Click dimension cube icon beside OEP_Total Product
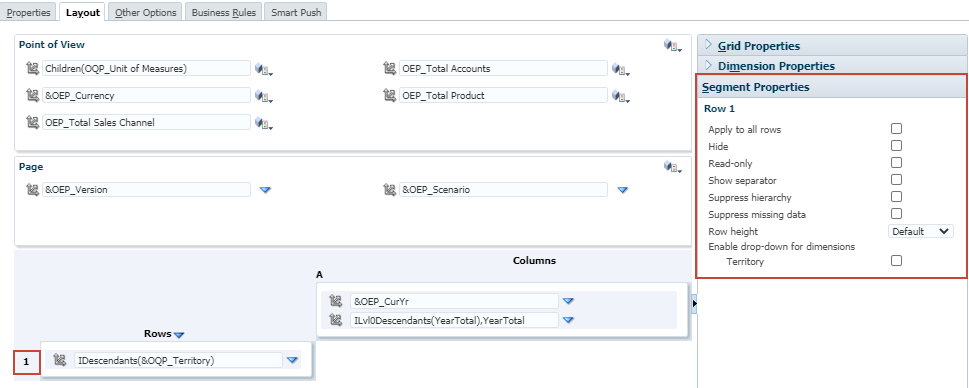 620,96
